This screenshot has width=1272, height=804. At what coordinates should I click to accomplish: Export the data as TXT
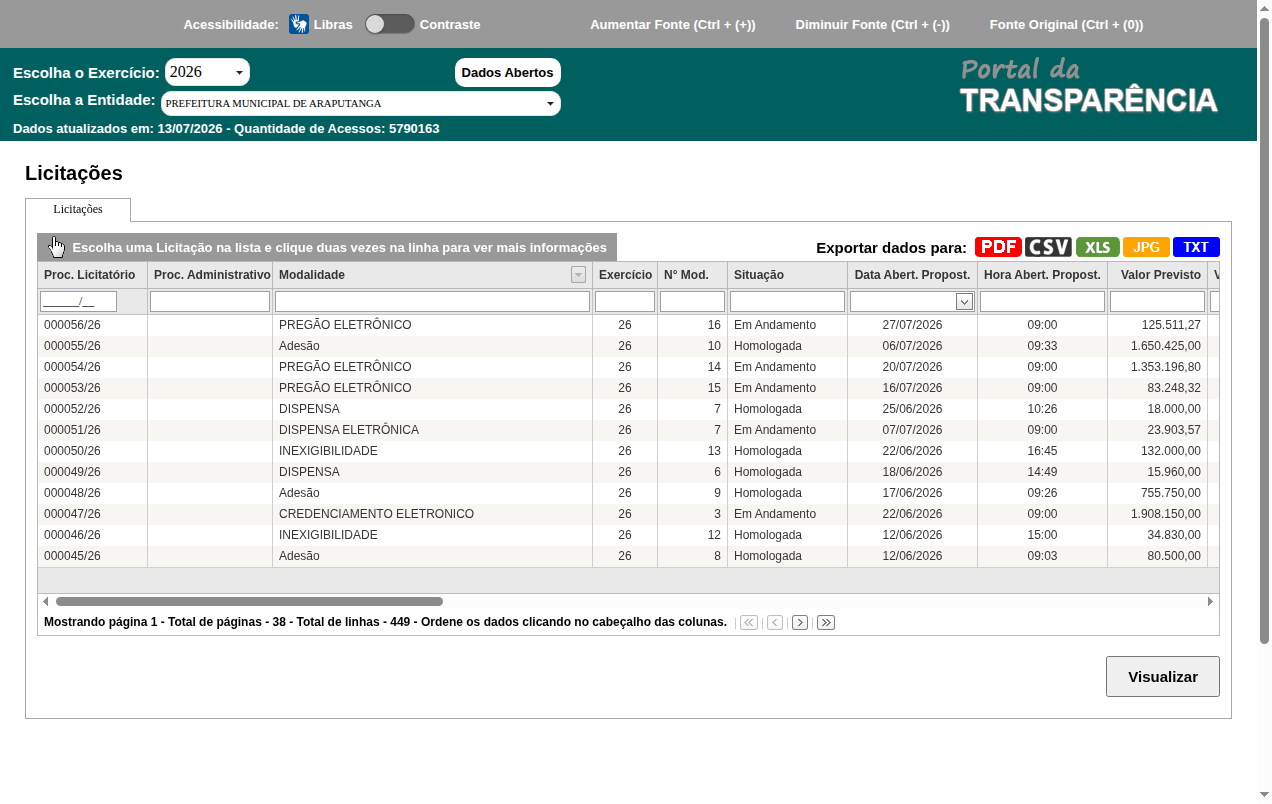pyautogui.click(x=1196, y=247)
